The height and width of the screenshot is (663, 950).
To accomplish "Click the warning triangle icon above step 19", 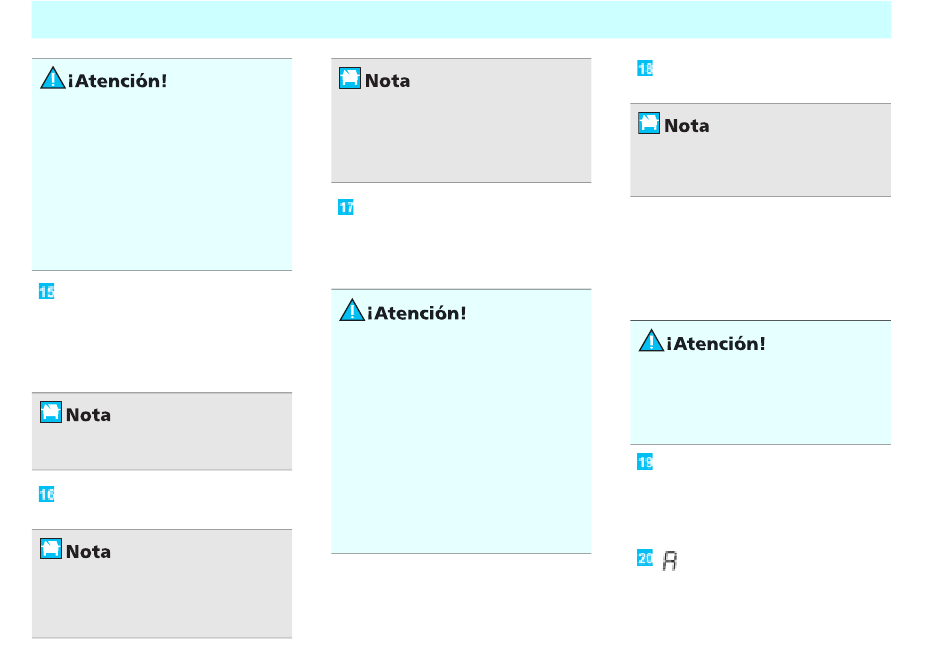I will (x=651, y=341).
